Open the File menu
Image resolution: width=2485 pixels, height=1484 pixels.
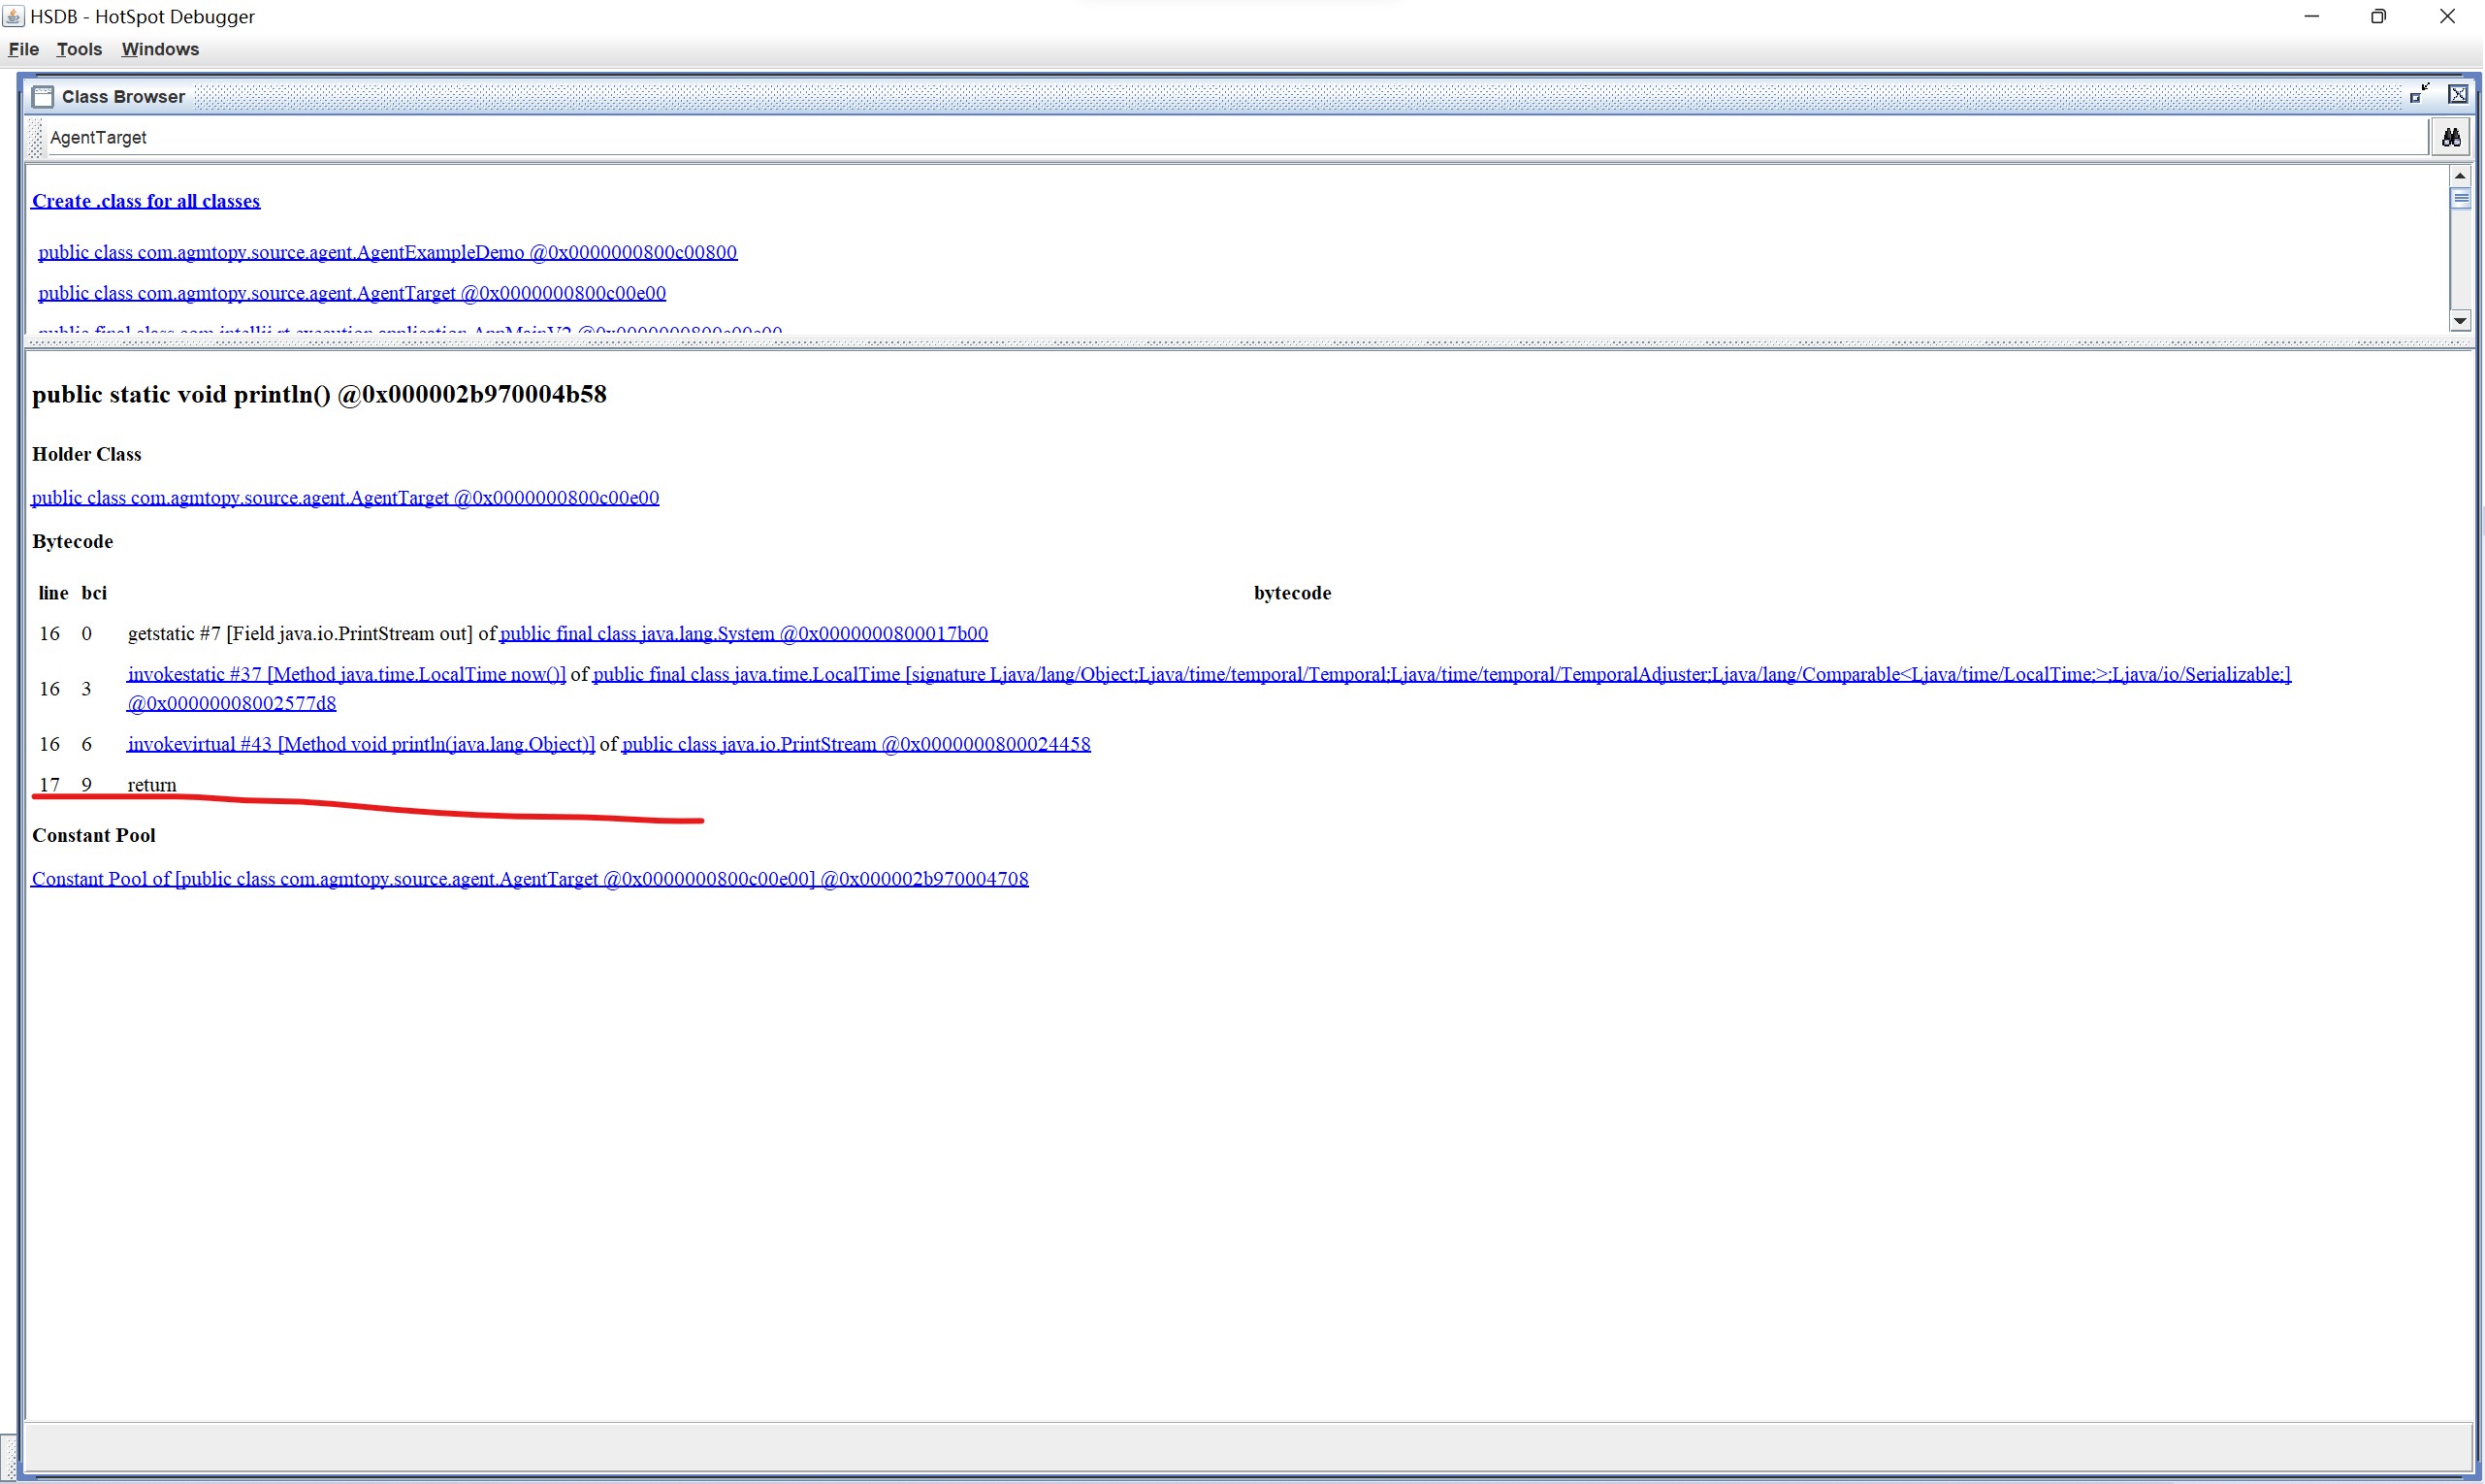[23, 49]
